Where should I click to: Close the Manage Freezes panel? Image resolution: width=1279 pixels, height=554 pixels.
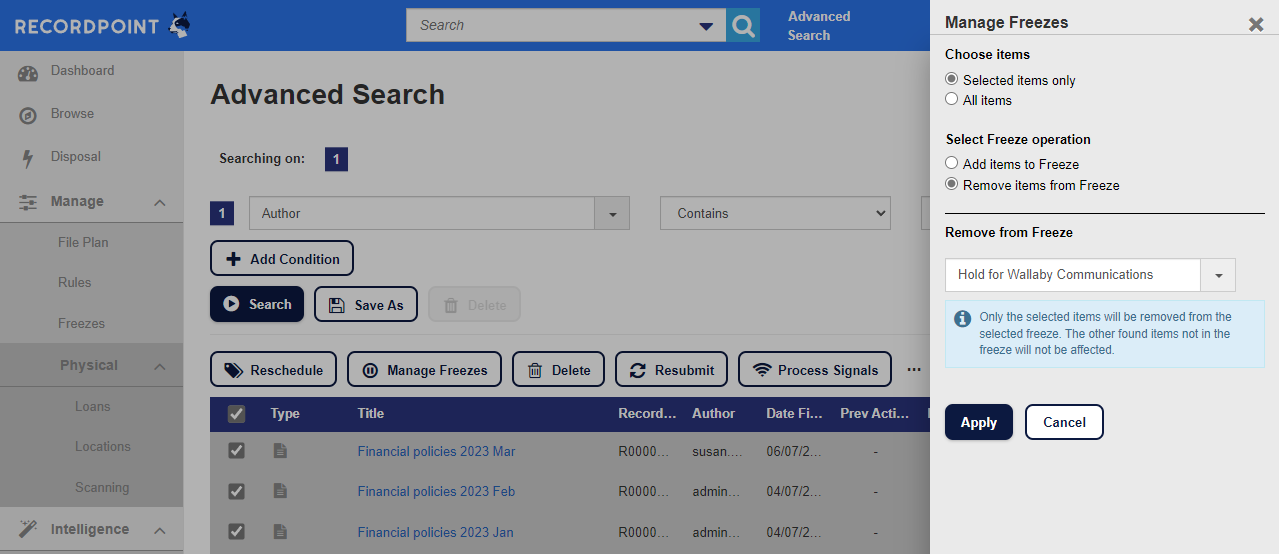coord(1256,24)
